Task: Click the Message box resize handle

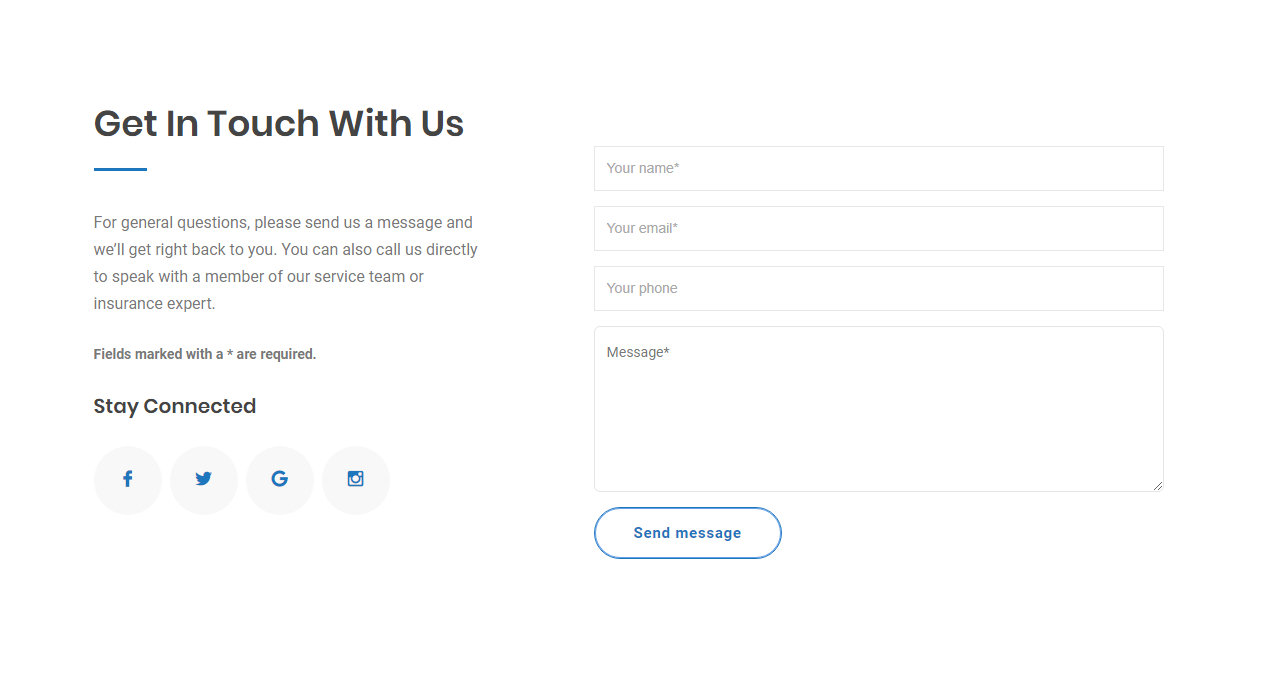Action: click(1158, 486)
